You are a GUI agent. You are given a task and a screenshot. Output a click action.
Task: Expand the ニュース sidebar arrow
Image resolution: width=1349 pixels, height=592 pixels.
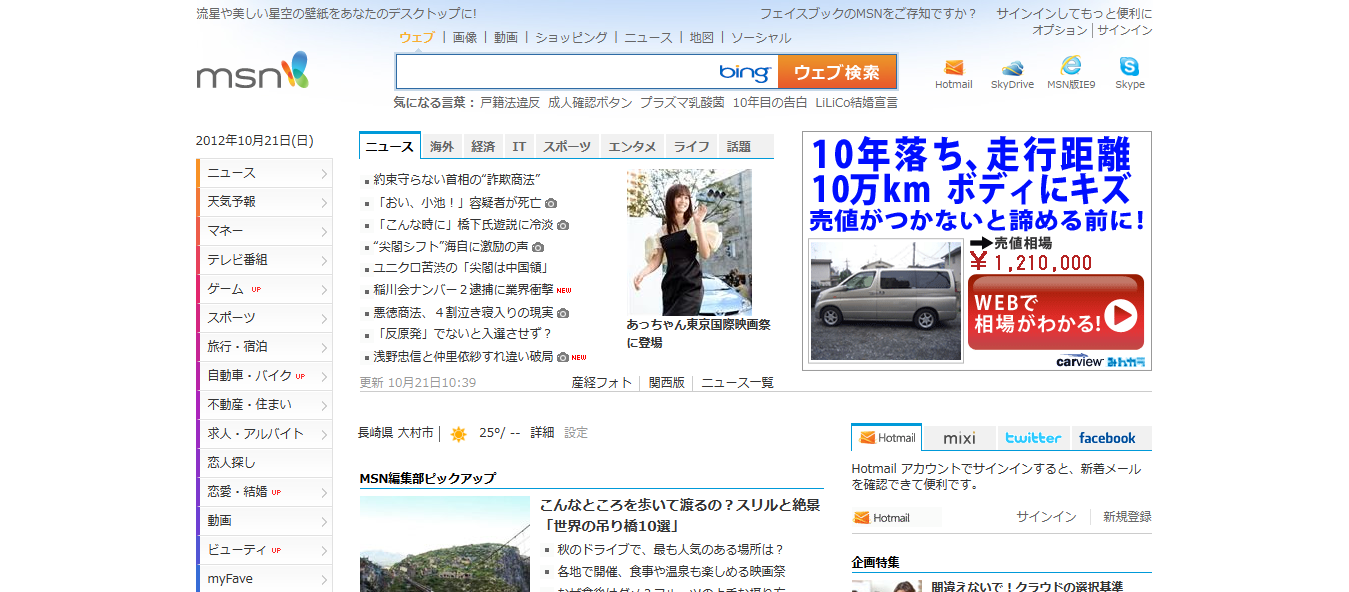(x=324, y=174)
